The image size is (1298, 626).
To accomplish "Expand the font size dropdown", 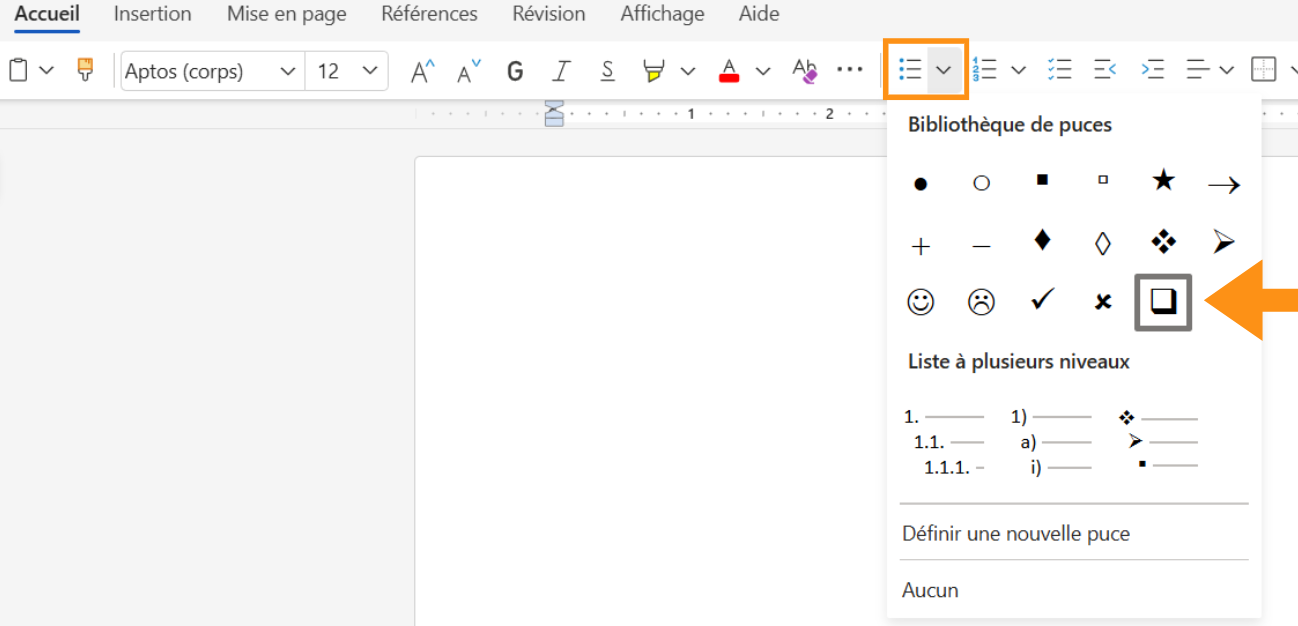I will click(376, 70).
